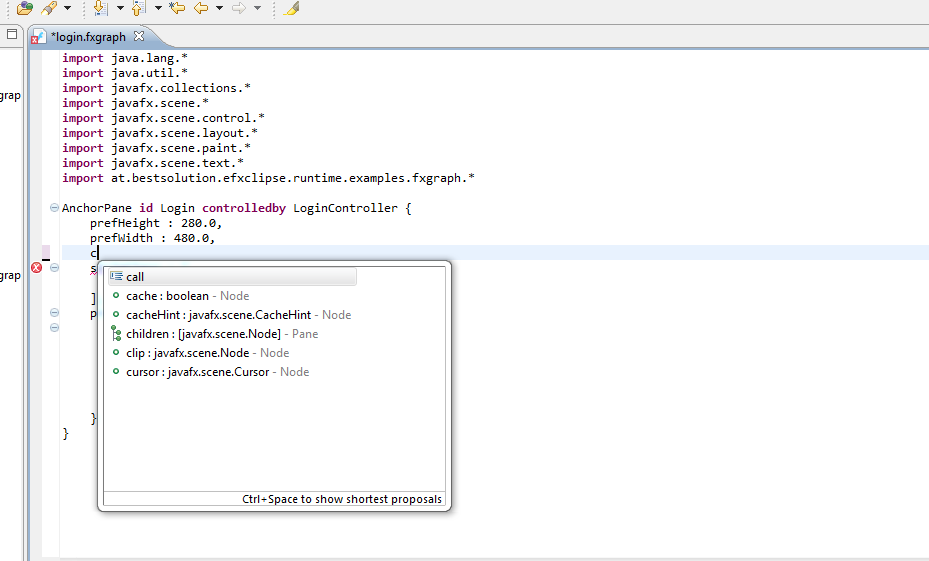
Task: Click the file icon on login.fxgraph tab
Action: point(38,37)
